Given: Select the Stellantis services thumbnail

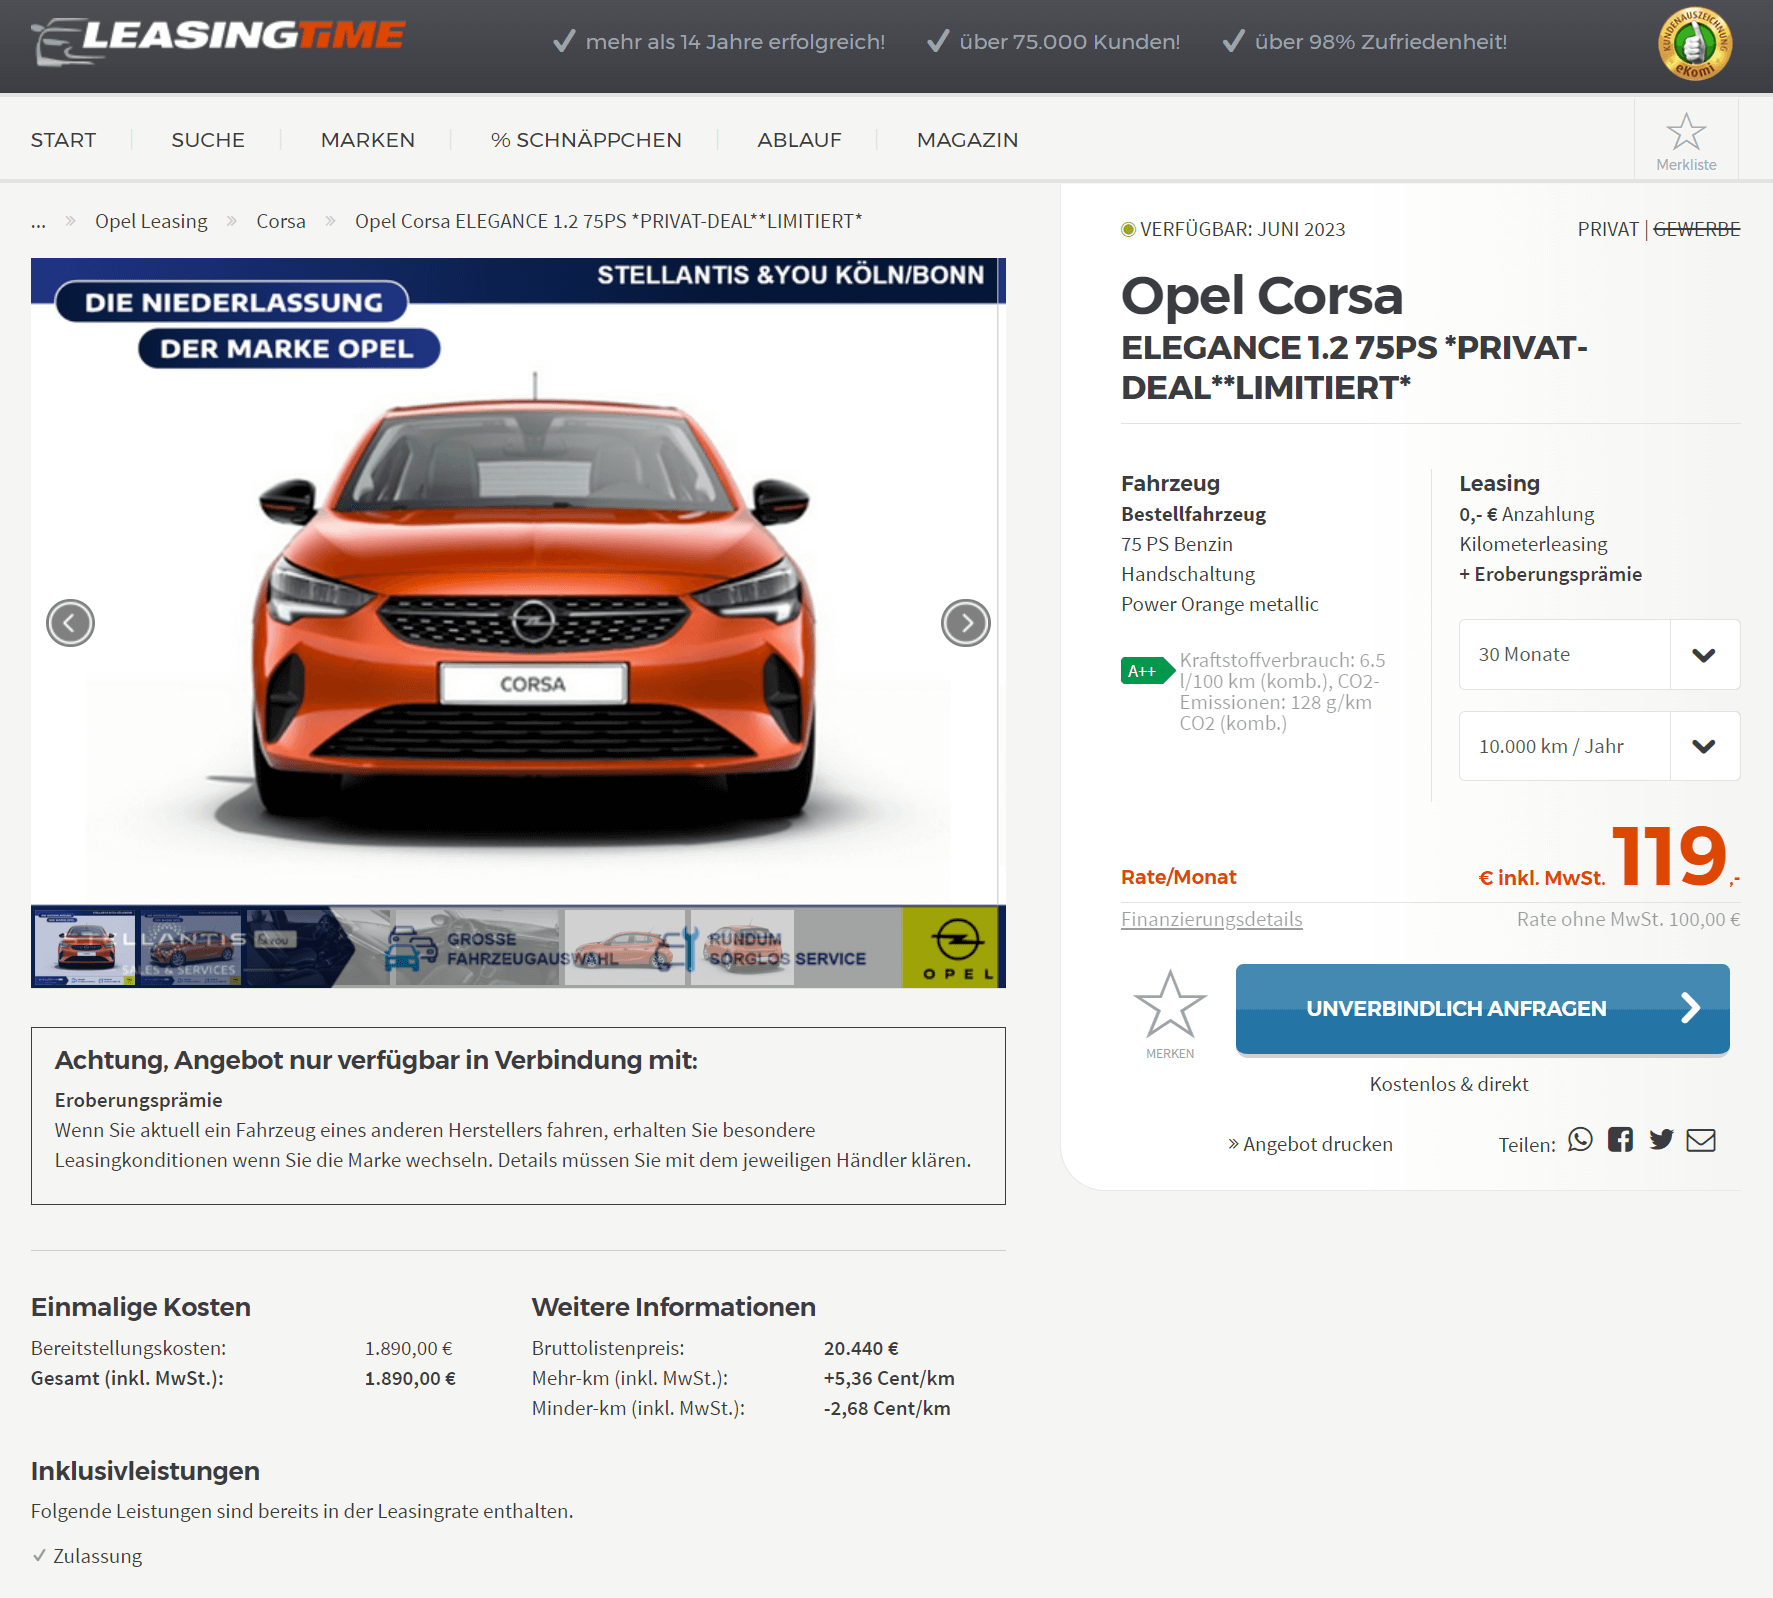Looking at the screenshot, I should pyautogui.click(x=191, y=947).
